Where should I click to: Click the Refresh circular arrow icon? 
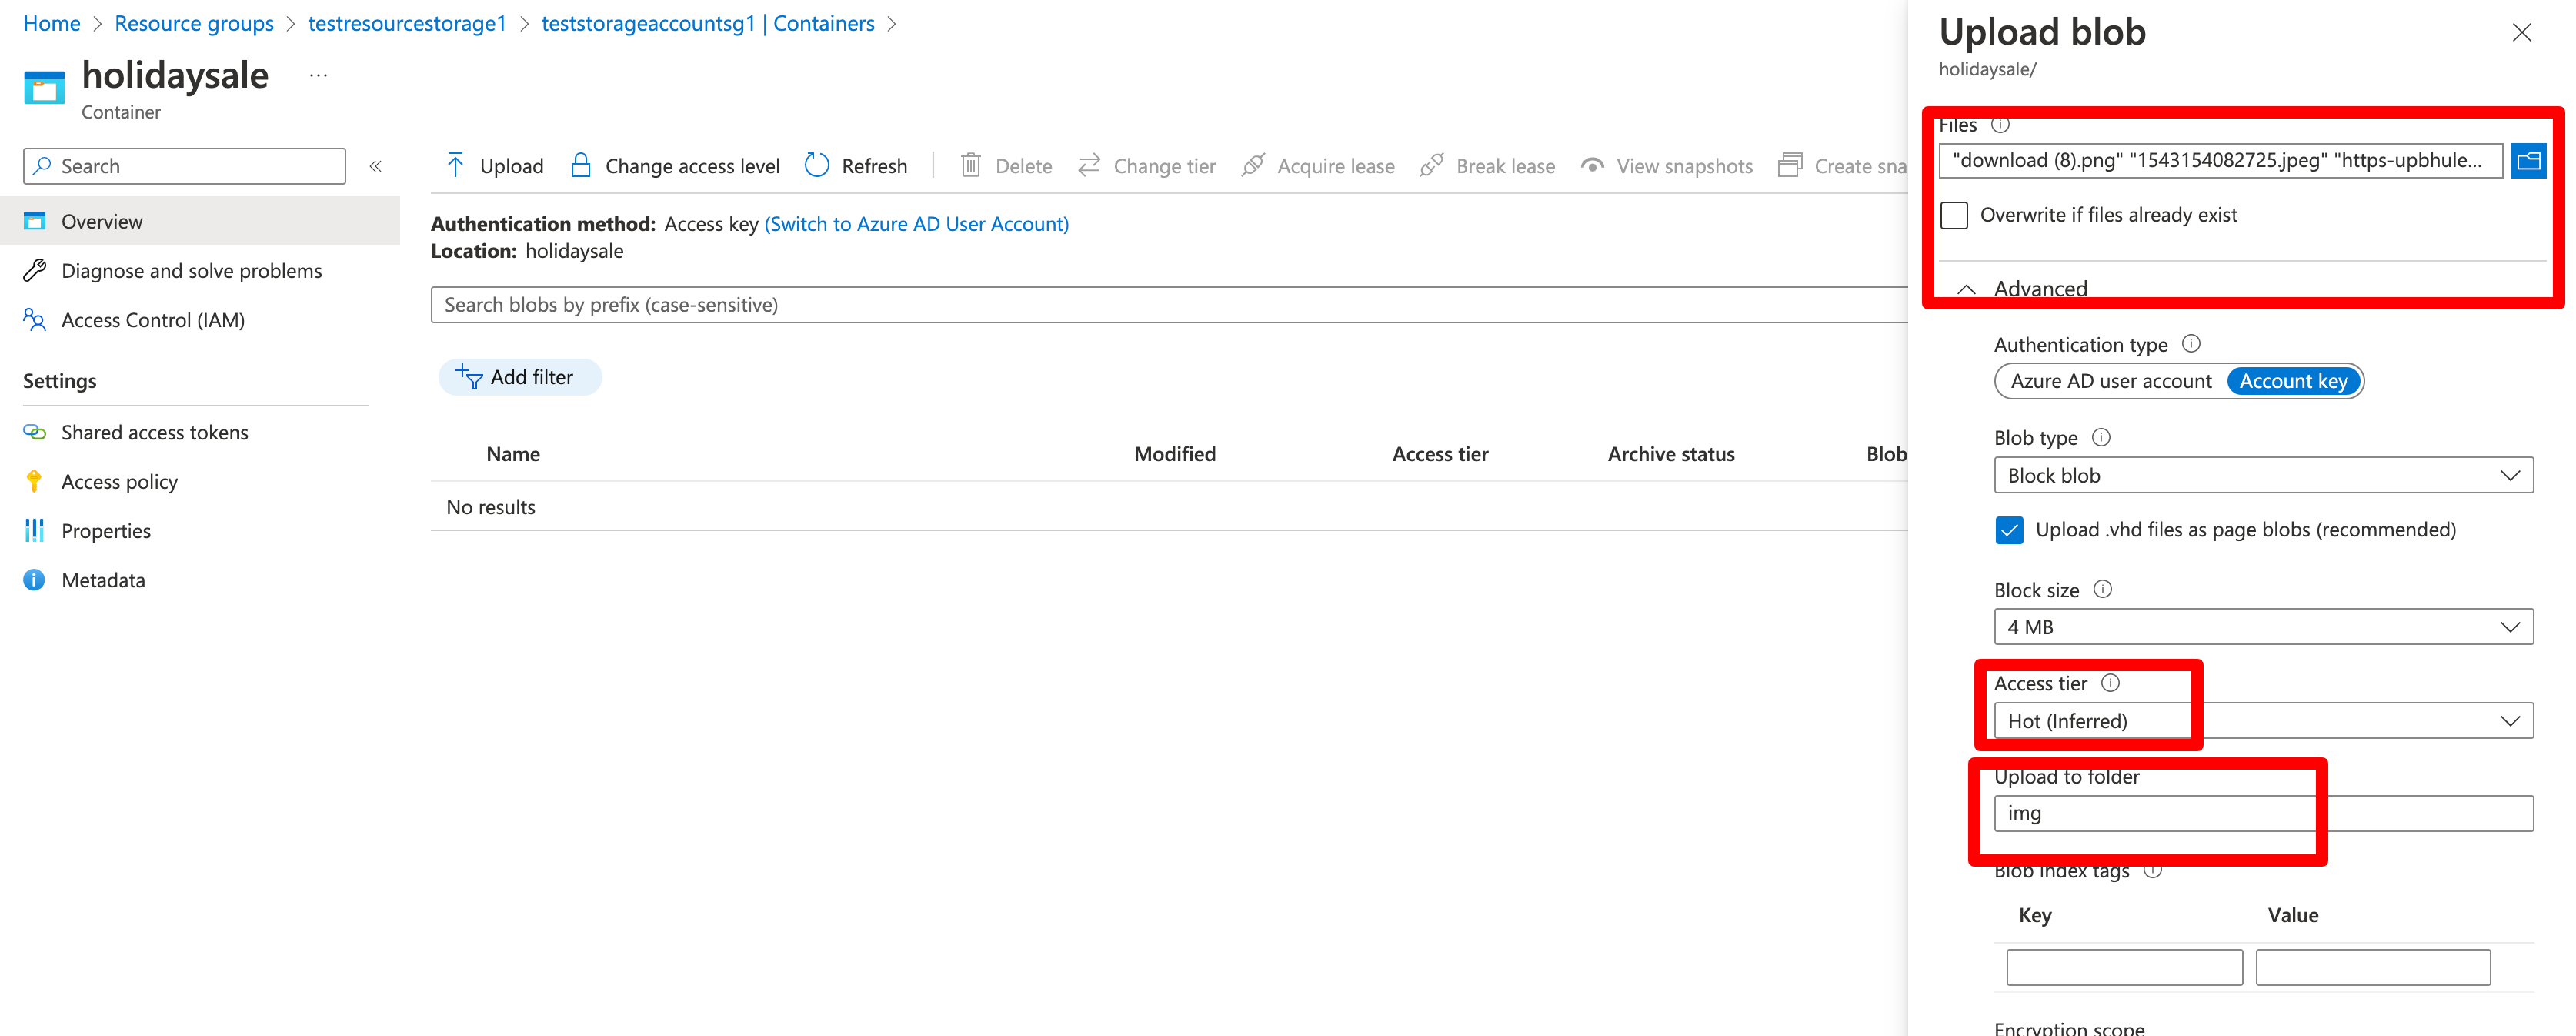pos(817,165)
